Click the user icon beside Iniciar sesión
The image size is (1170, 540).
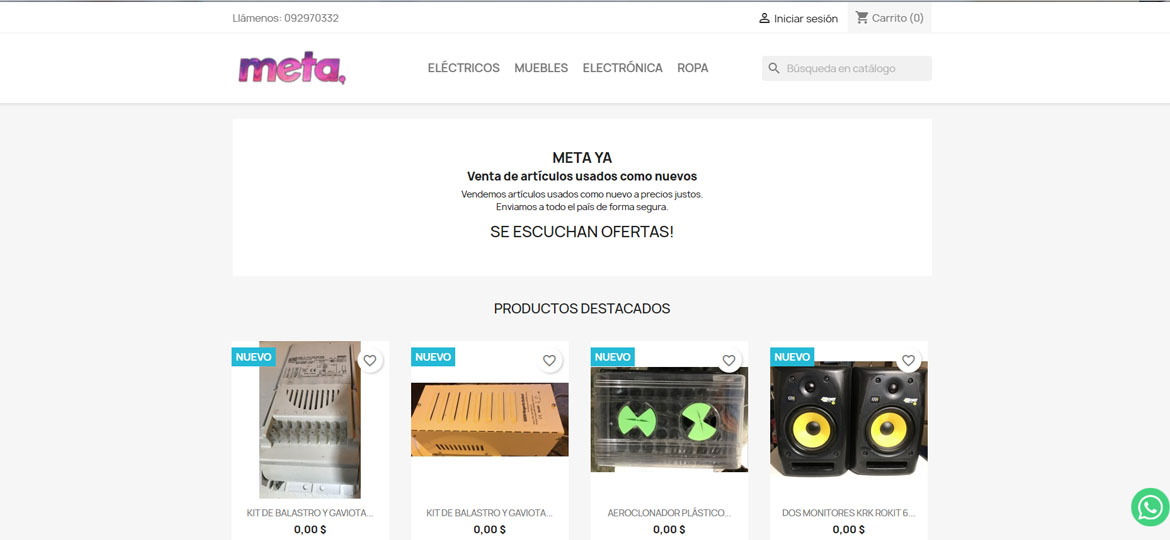coord(764,18)
